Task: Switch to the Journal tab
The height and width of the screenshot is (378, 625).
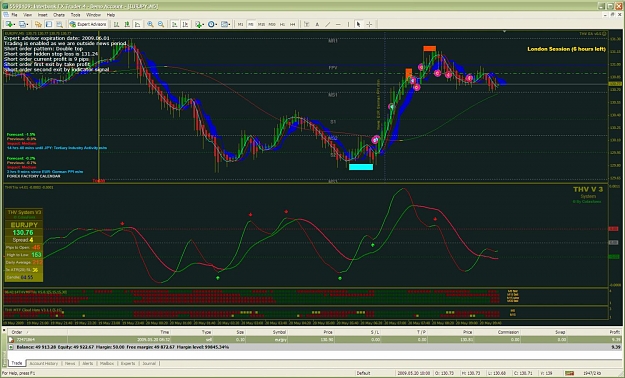Action: [149, 363]
